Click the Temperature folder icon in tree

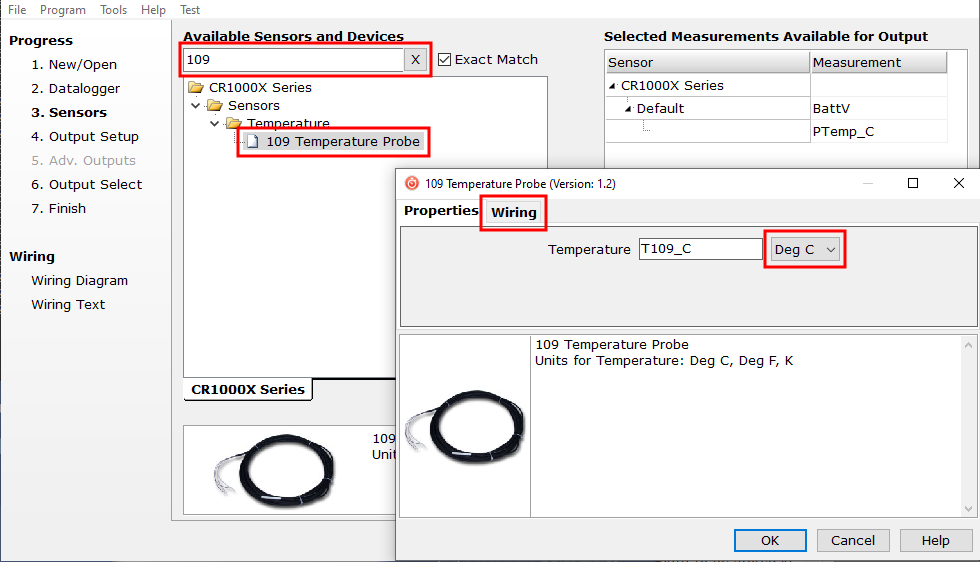(234, 124)
